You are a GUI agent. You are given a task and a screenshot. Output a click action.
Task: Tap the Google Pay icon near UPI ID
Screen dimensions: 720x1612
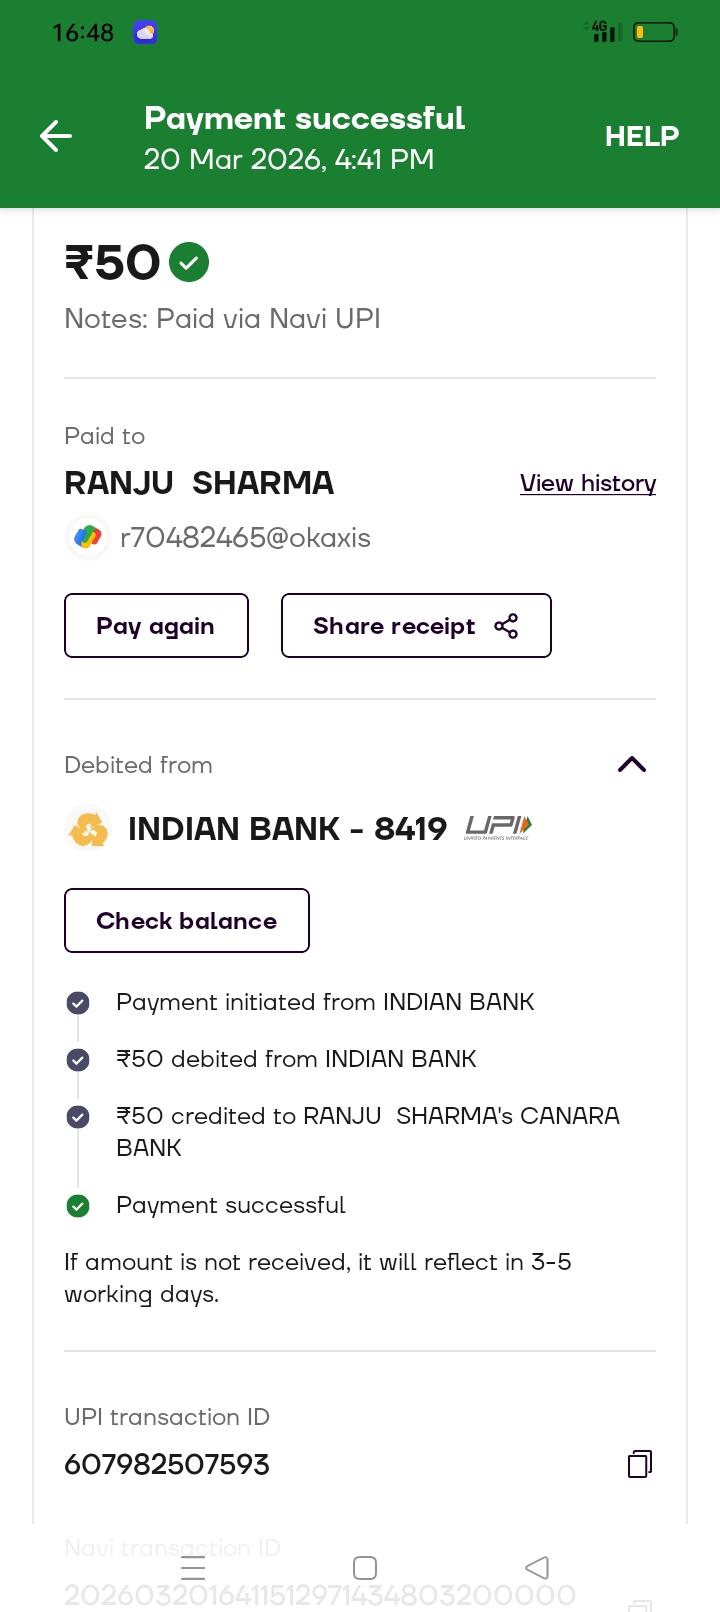[88, 538]
